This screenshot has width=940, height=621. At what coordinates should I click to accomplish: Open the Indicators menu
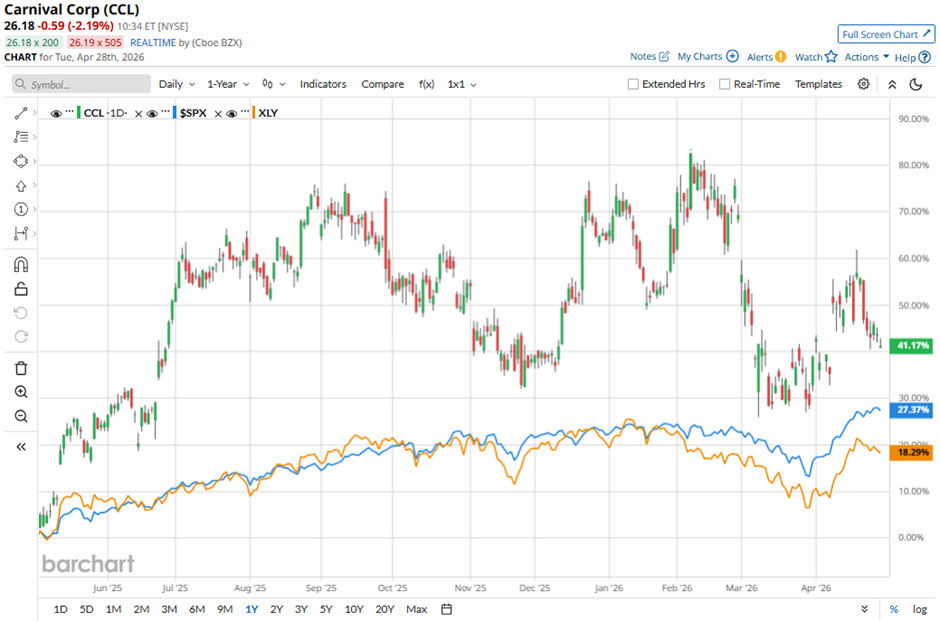click(x=323, y=85)
